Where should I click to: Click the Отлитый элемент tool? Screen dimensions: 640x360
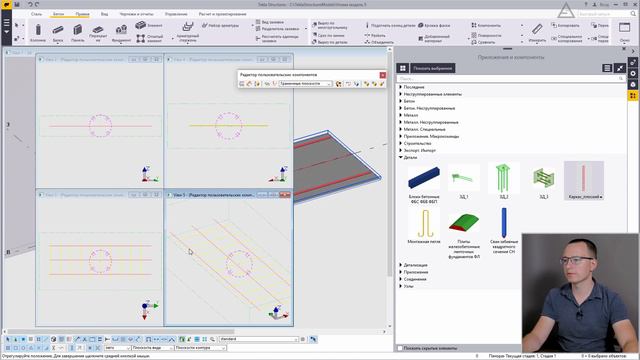tap(149, 38)
